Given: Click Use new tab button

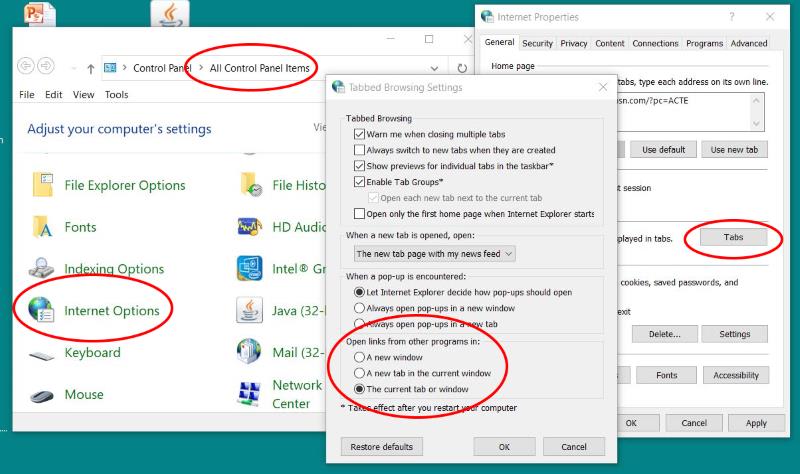Looking at the screenshot, I should point(734,149).
